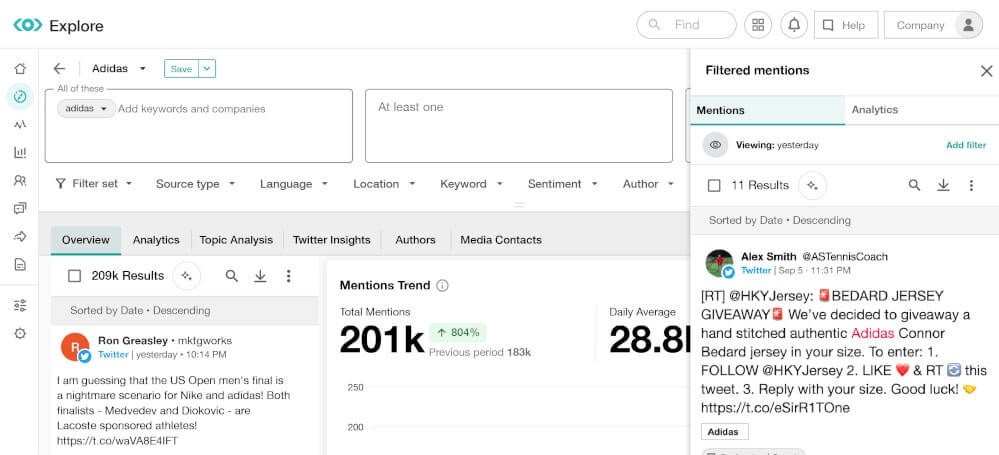Click the back arrow beside Adidas
999x455 pixels.
coord(59,68)
